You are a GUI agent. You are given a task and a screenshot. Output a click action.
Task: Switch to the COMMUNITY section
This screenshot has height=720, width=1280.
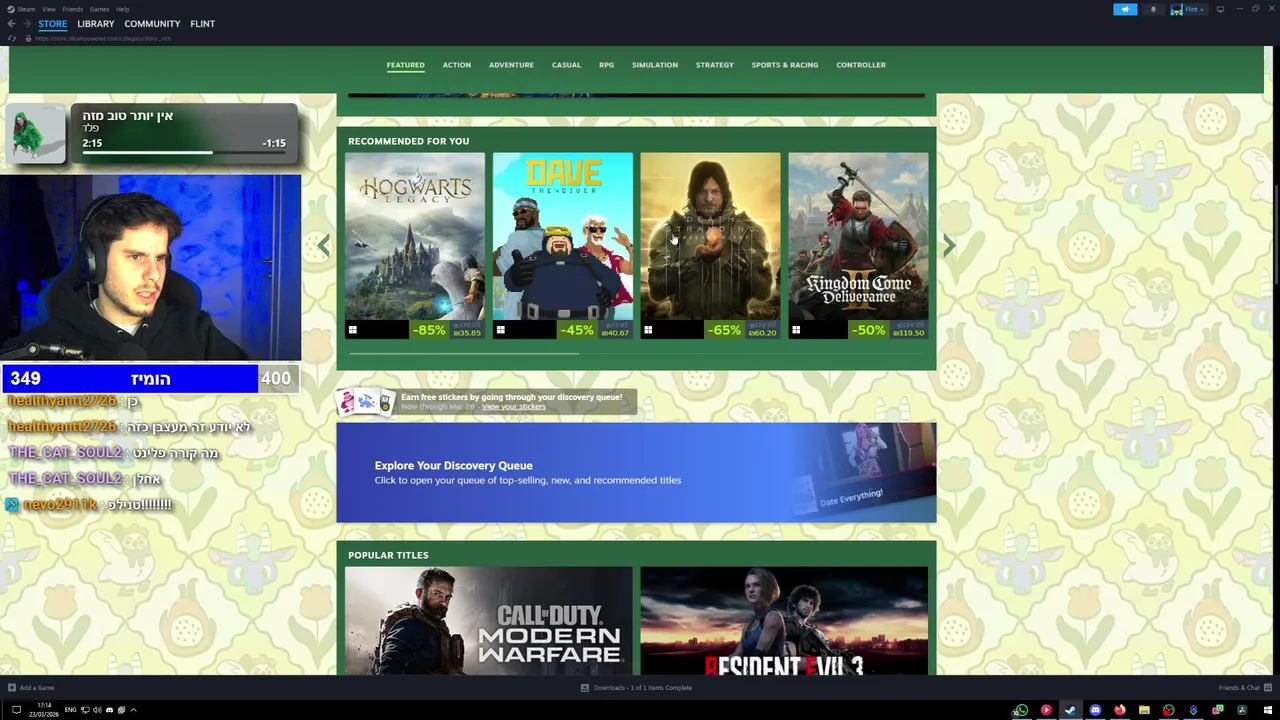tap(152, 24)
